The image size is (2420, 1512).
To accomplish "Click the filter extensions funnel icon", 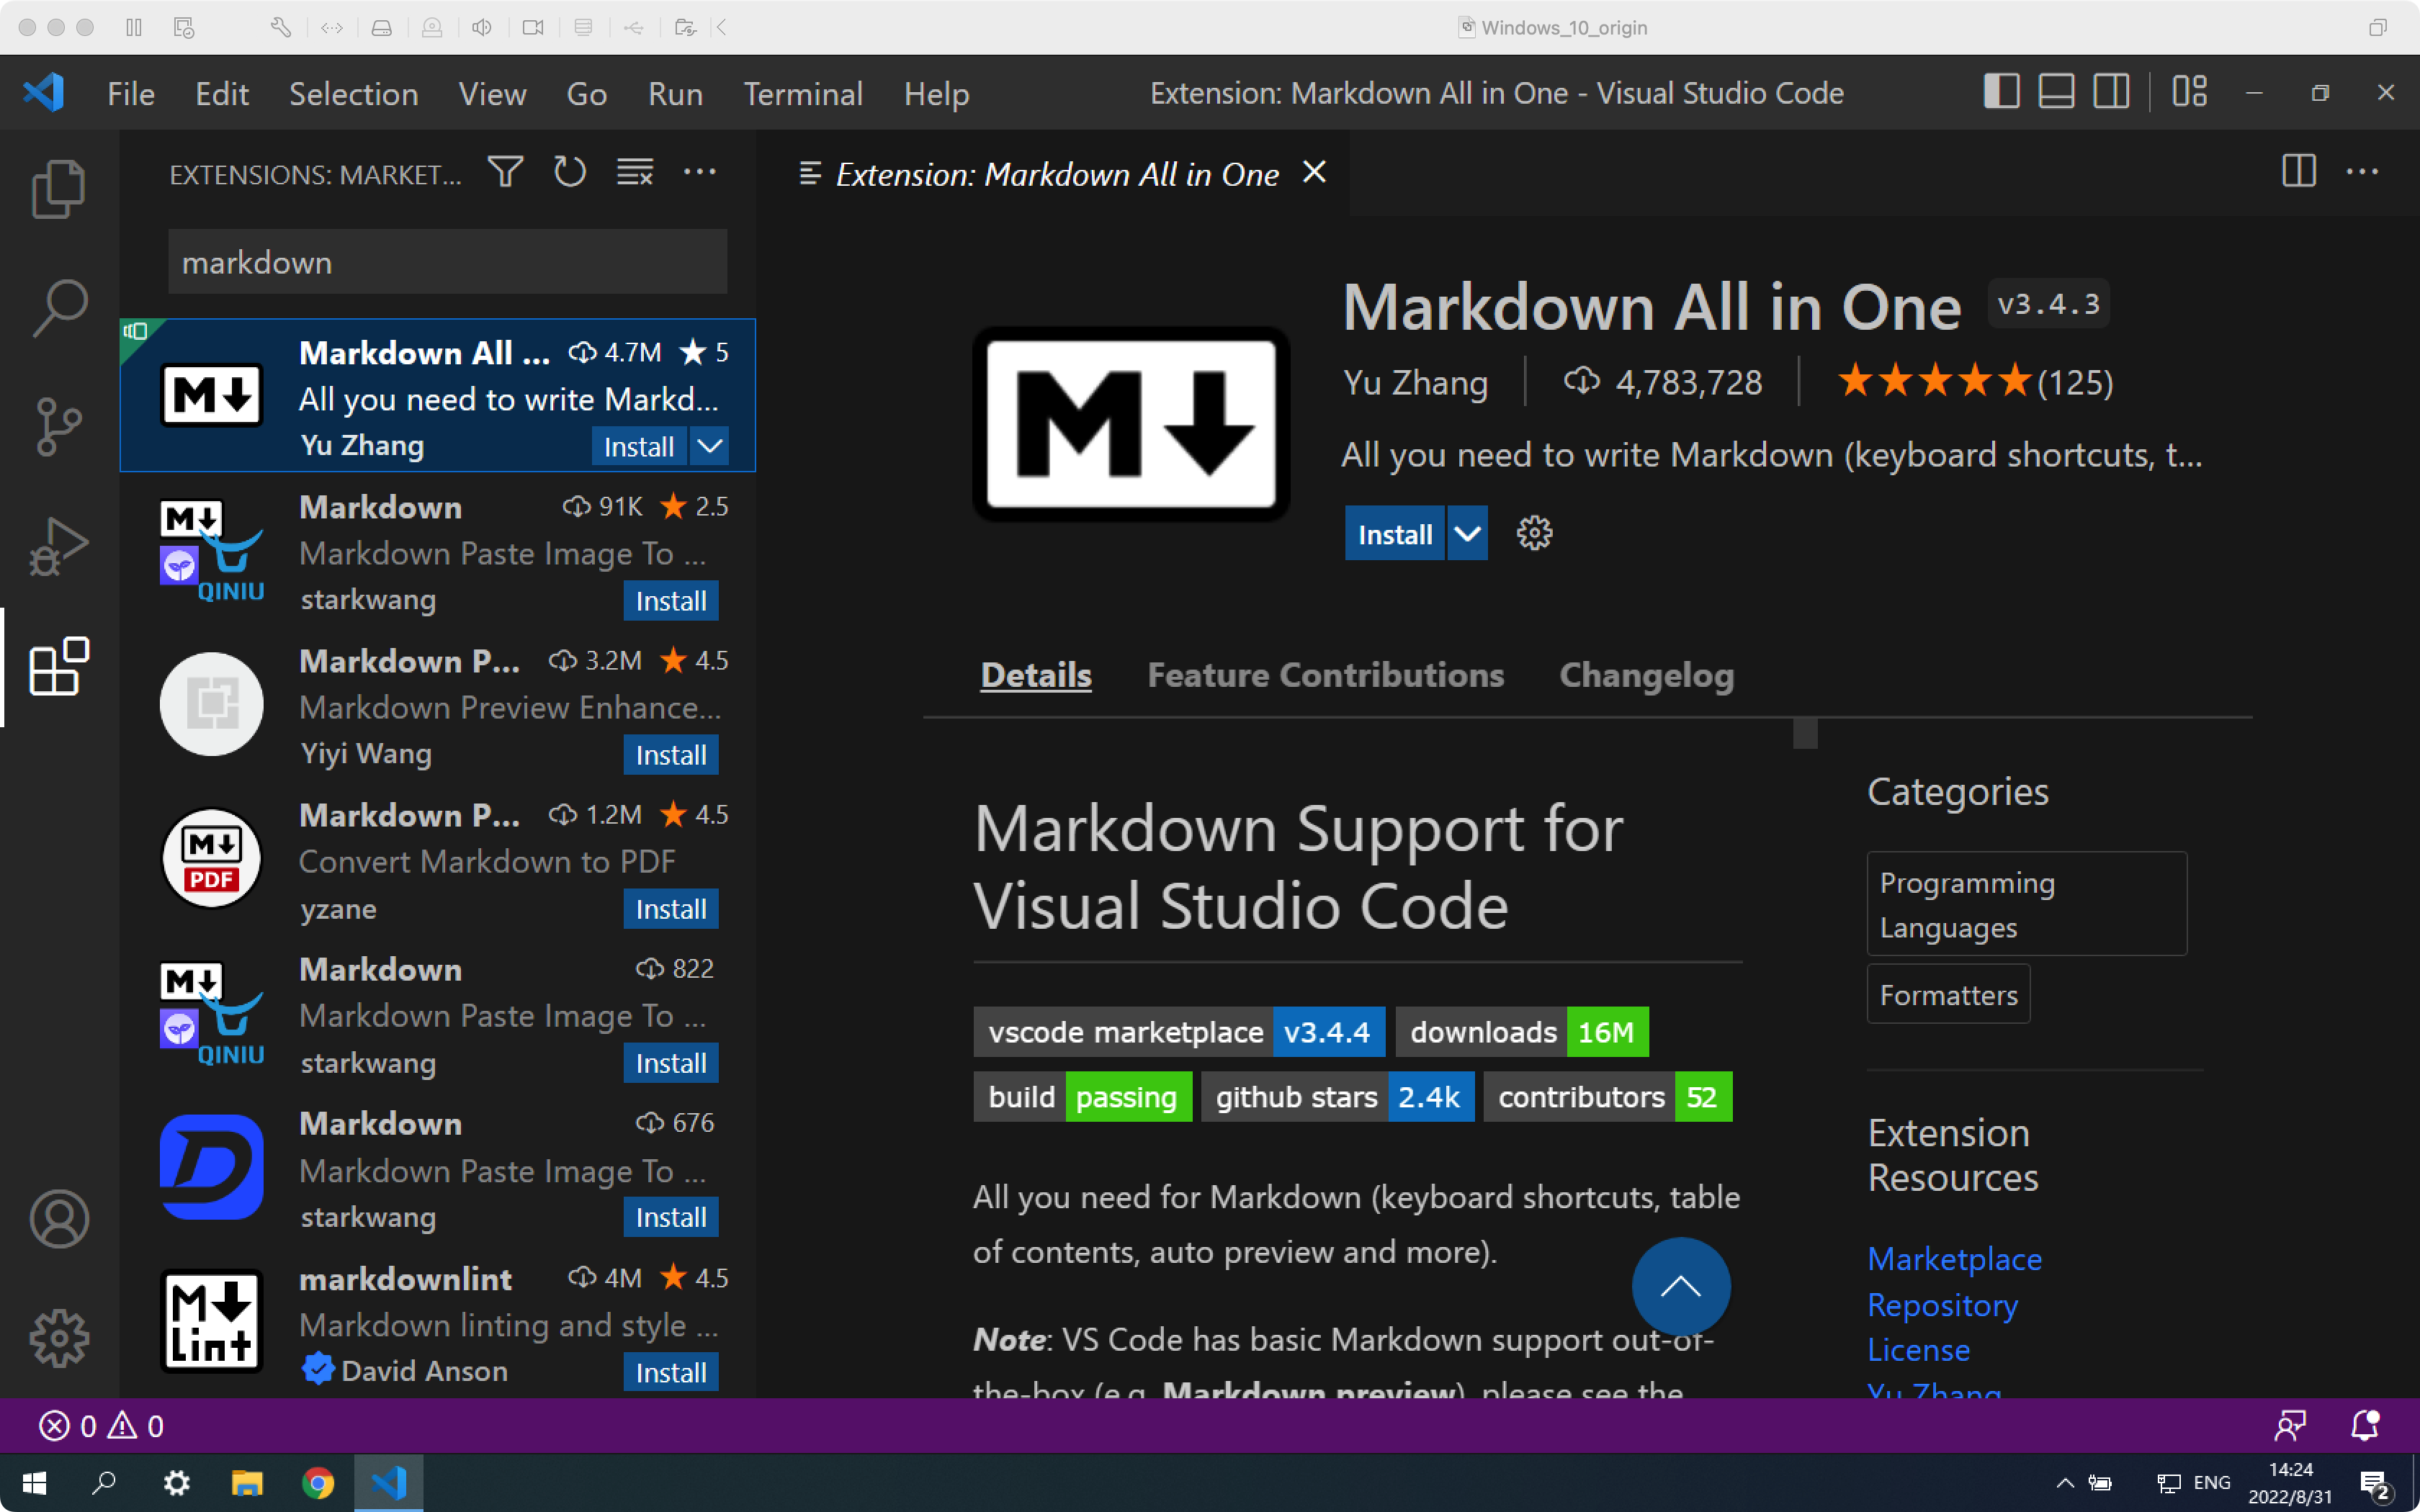I will (506, 172).
